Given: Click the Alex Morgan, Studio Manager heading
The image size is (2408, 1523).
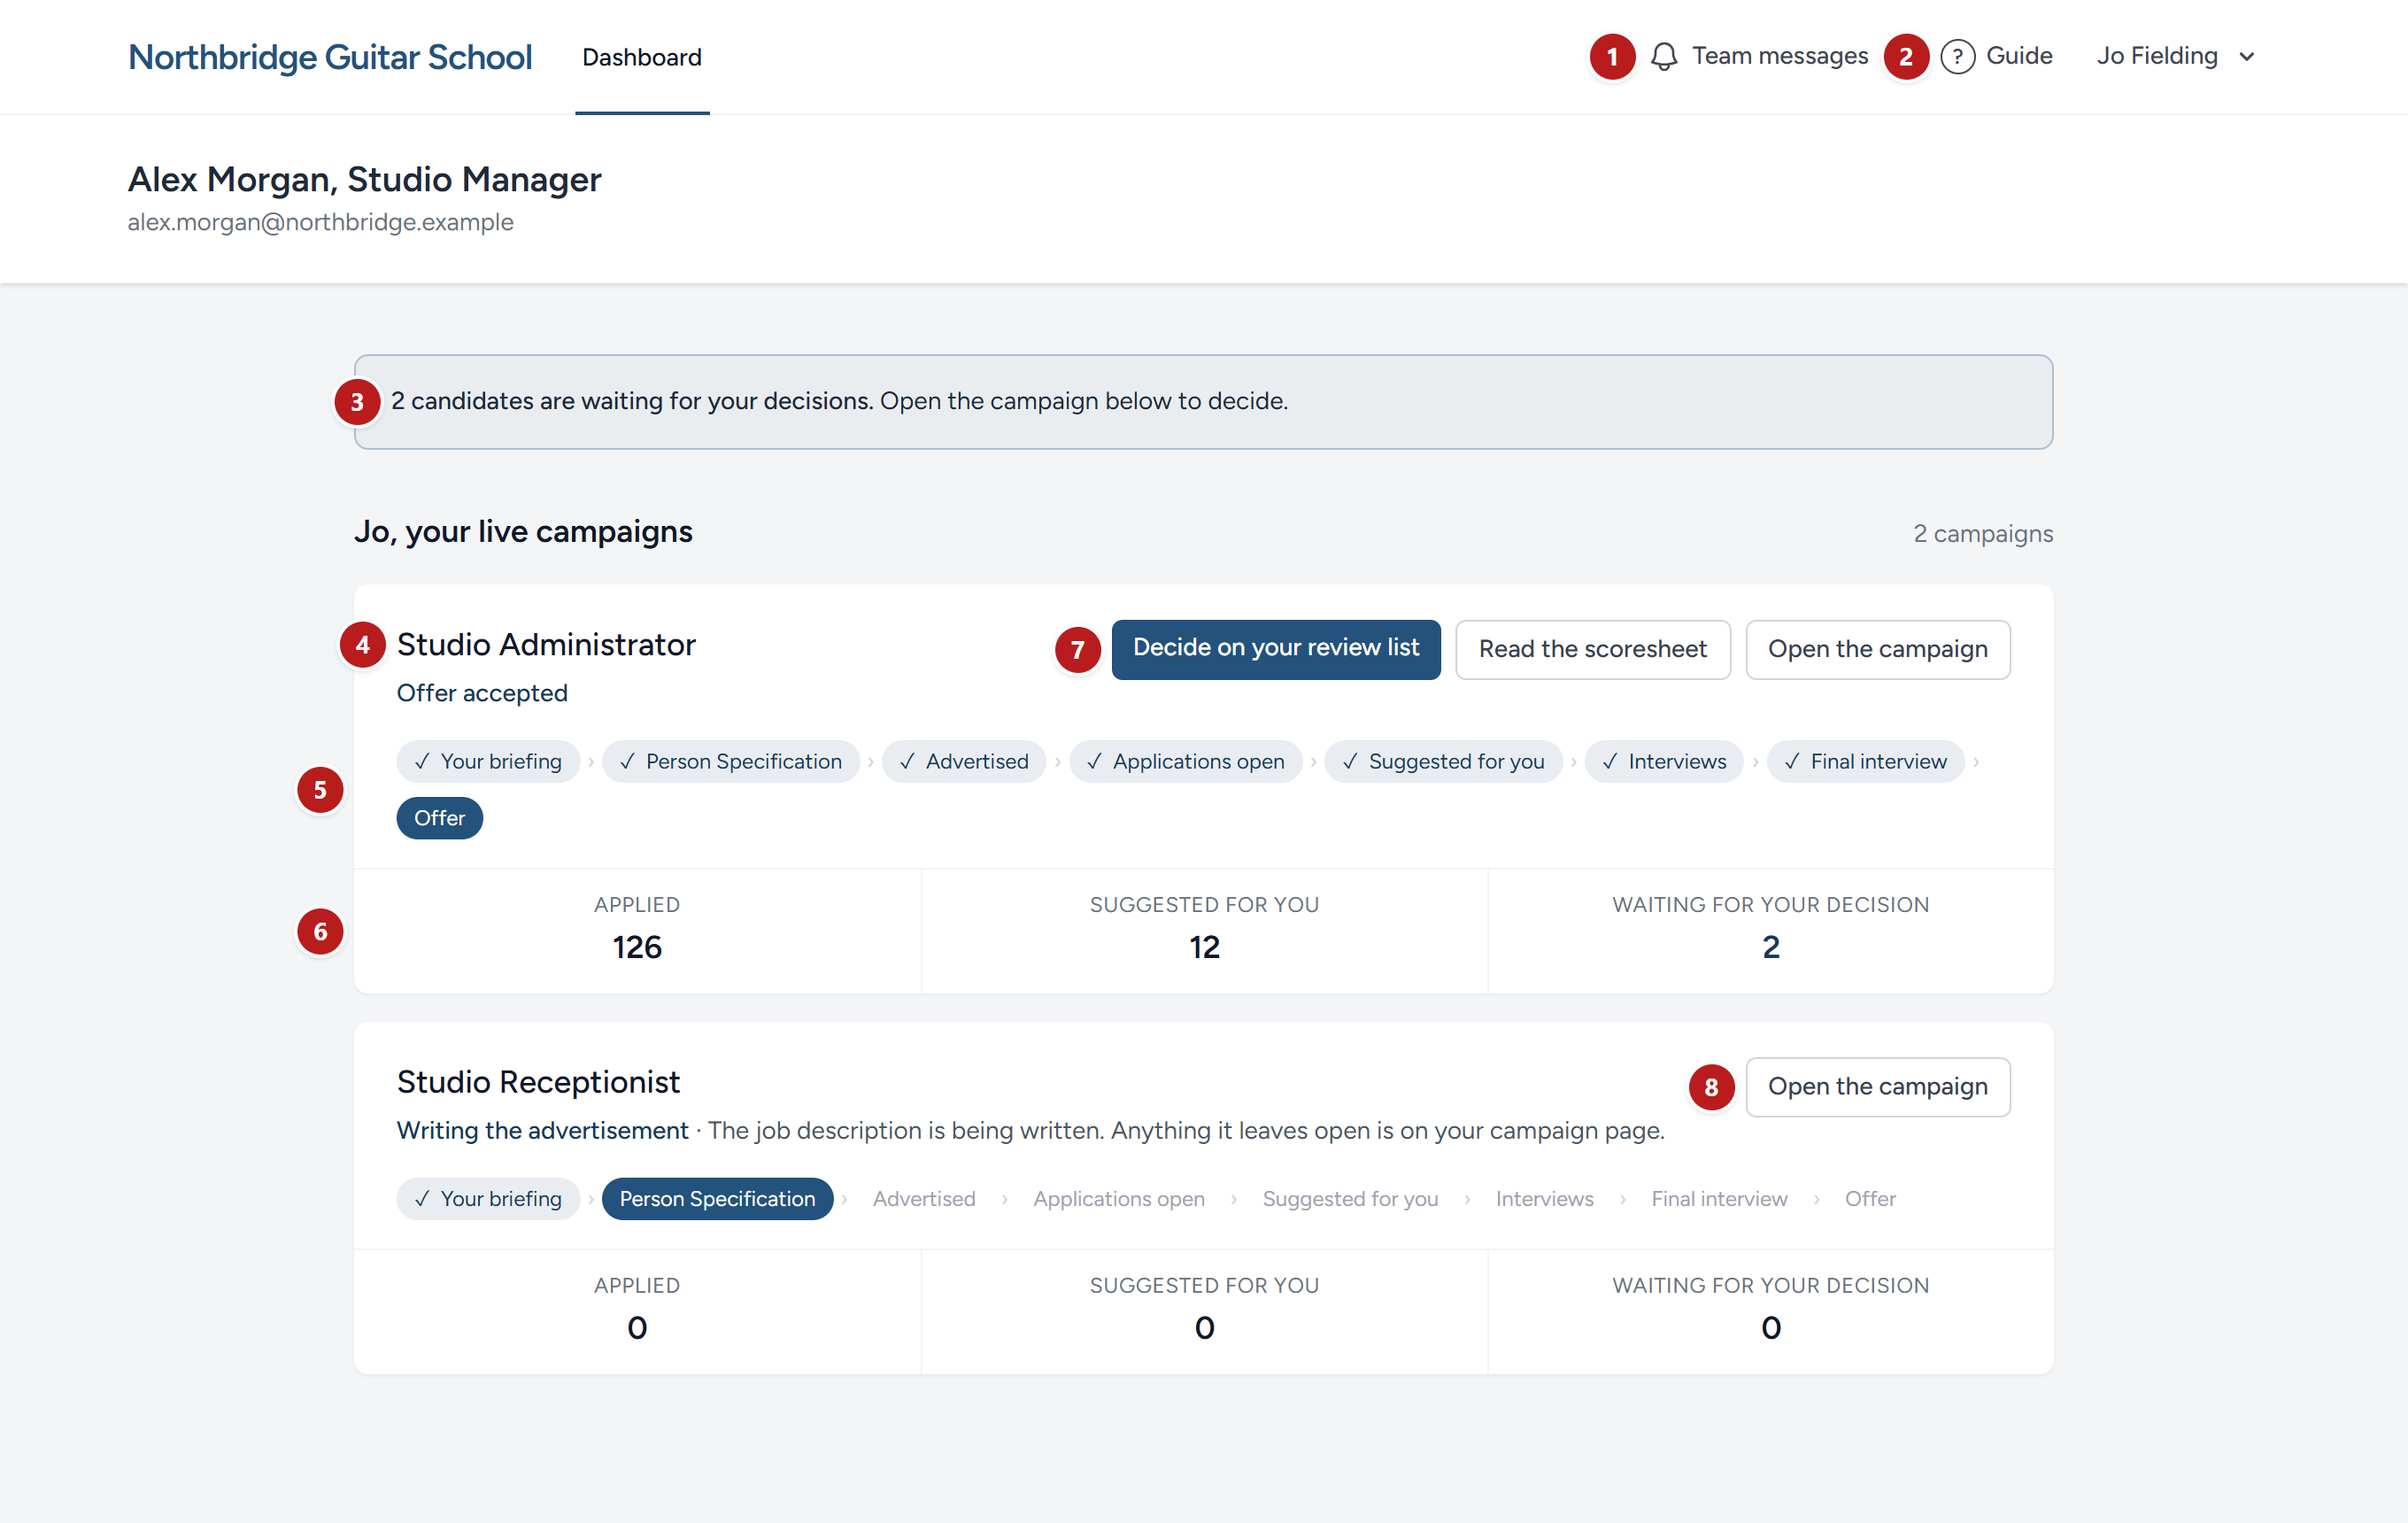Looking at the screenshot, I should click(x=365, y=180).
